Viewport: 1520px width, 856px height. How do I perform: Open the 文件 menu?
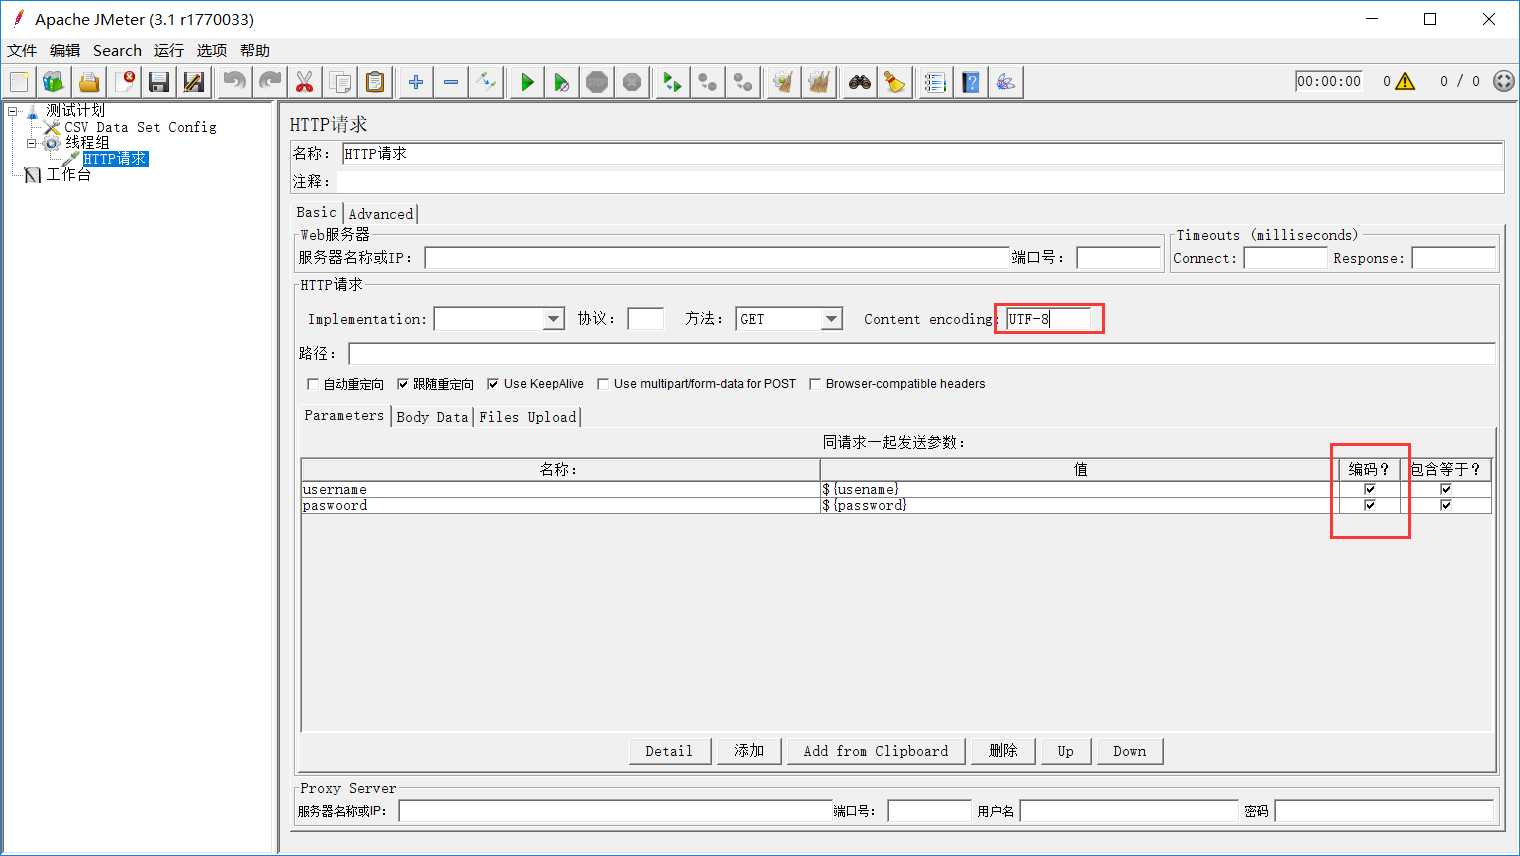pos(22,50)
